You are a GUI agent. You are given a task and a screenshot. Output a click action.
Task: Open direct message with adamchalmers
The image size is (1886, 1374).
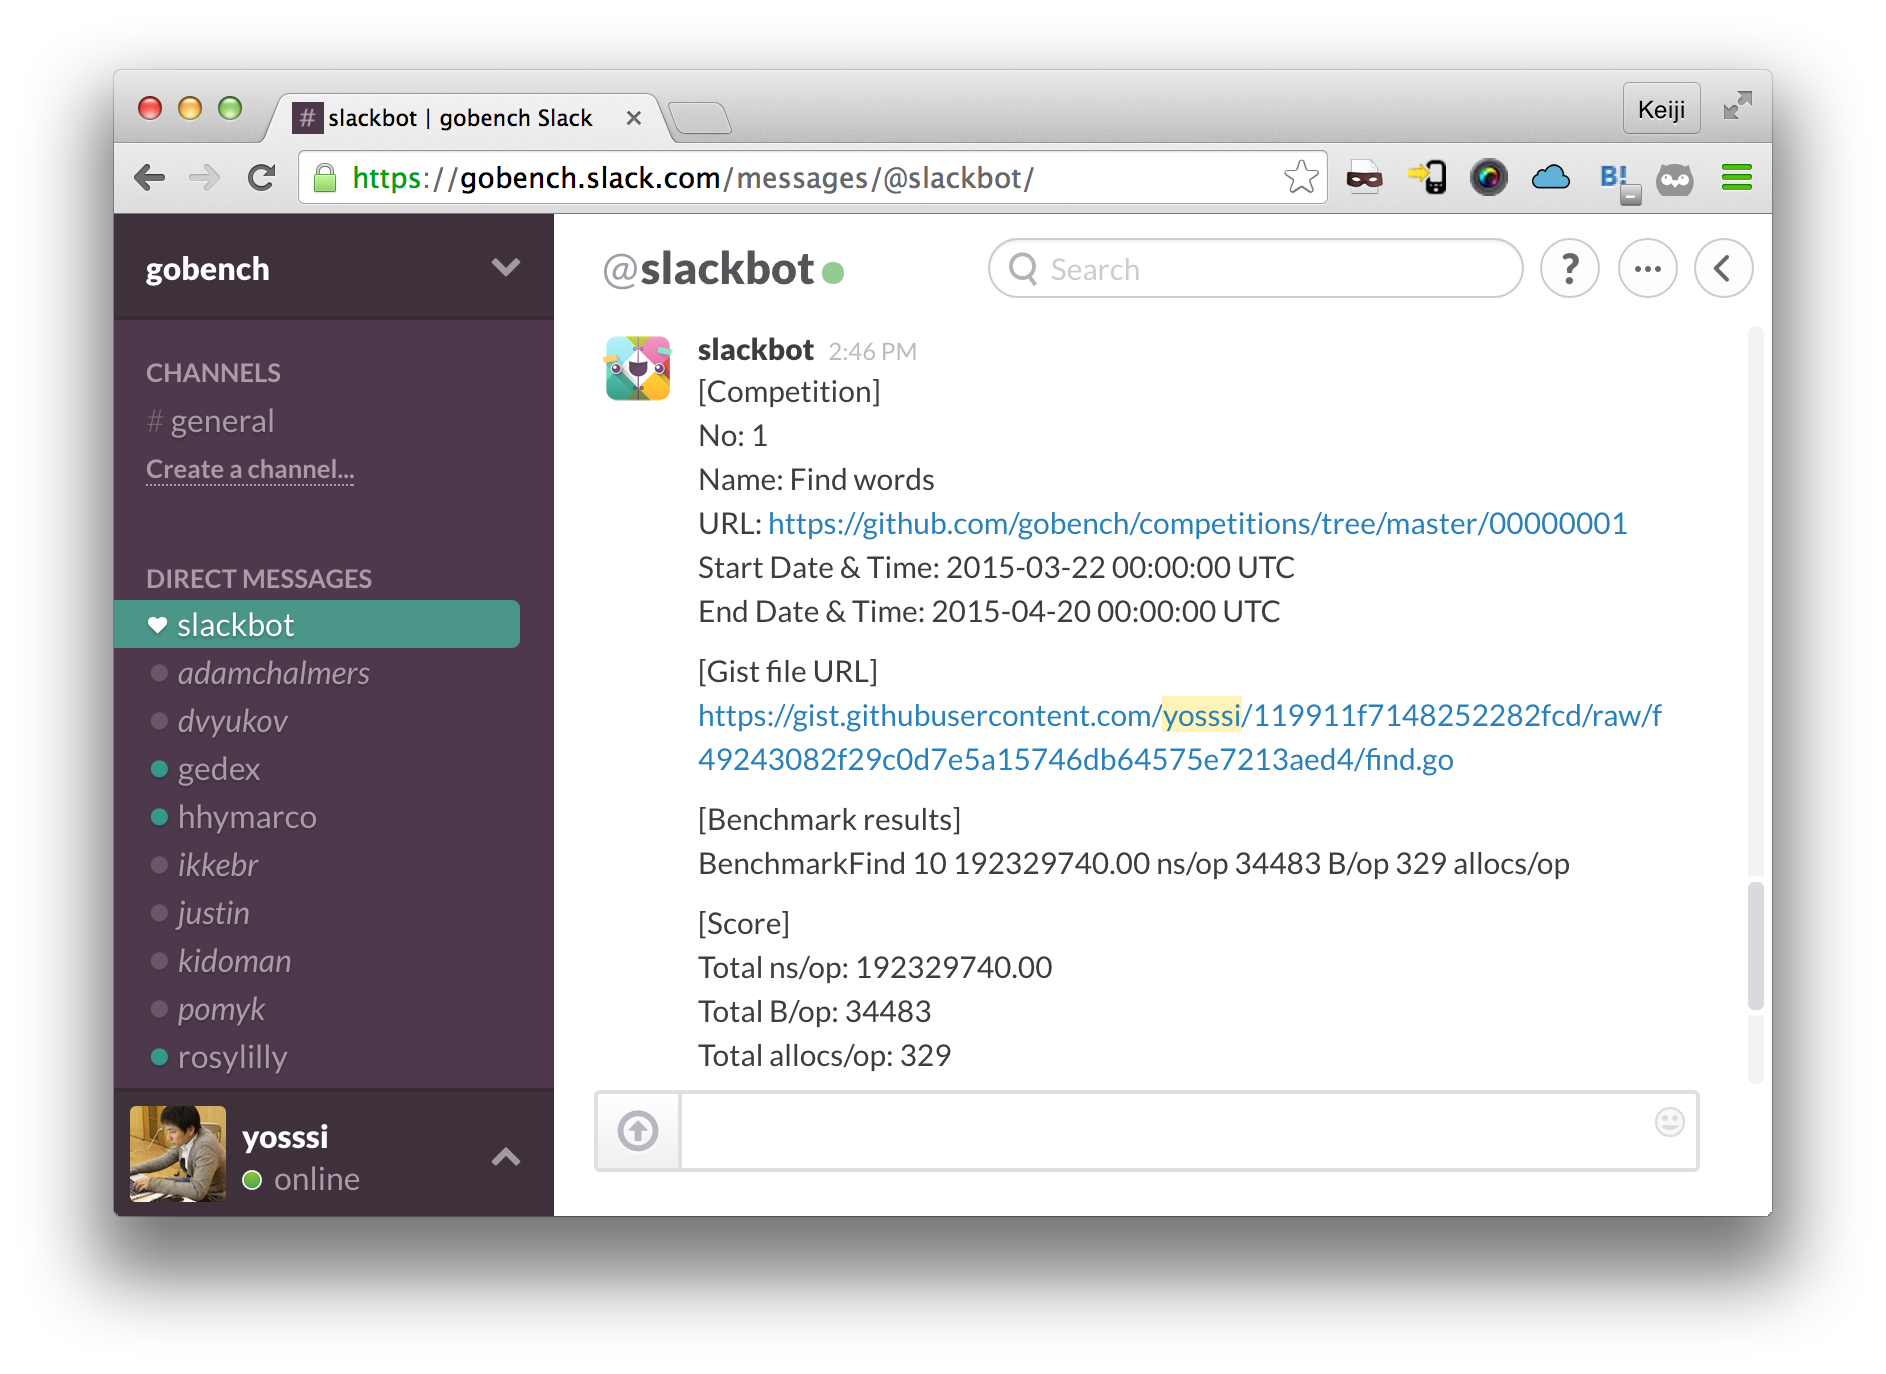click(x=273, y=673)
